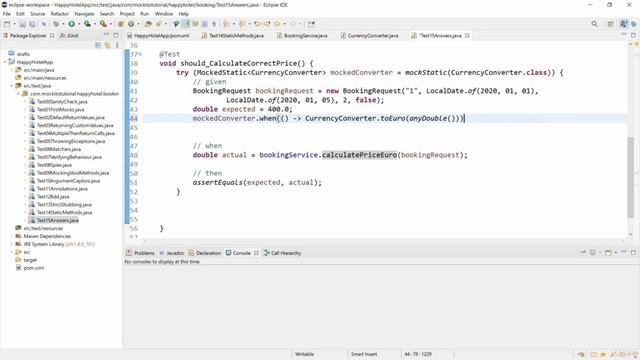Switch to HappyHotelApp/pom.xml editor tab
Image resolution: width=640 pixels, height=360 pixels.
coord(158,36)
